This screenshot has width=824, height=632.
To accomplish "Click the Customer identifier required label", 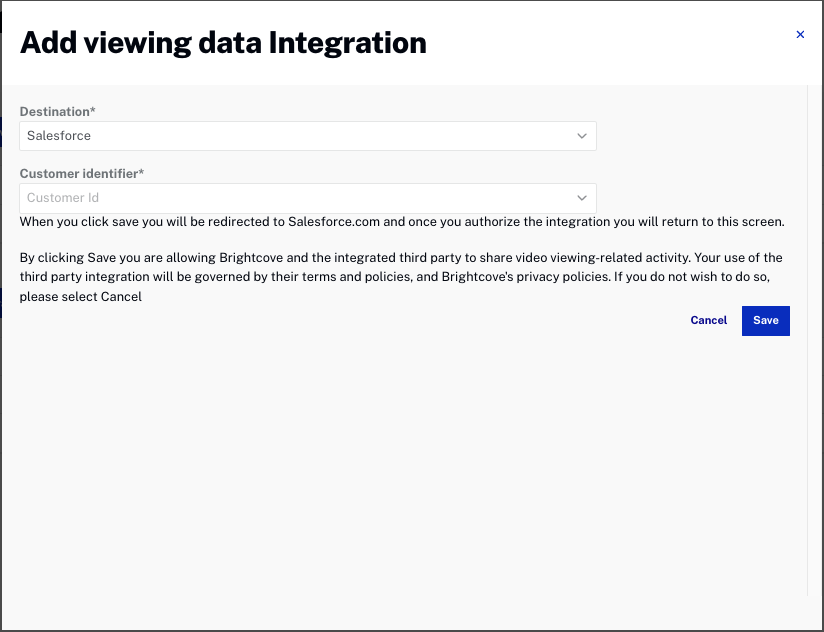I will (80, 173).
